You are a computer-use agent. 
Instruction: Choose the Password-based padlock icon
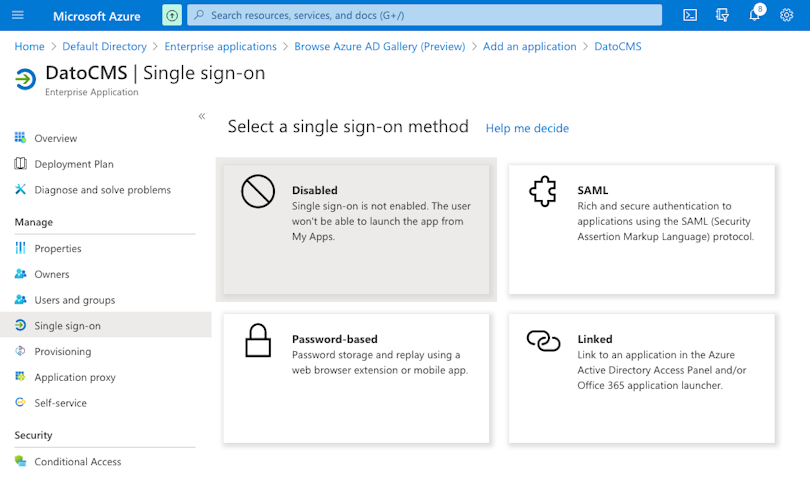(x=258, y=341)
